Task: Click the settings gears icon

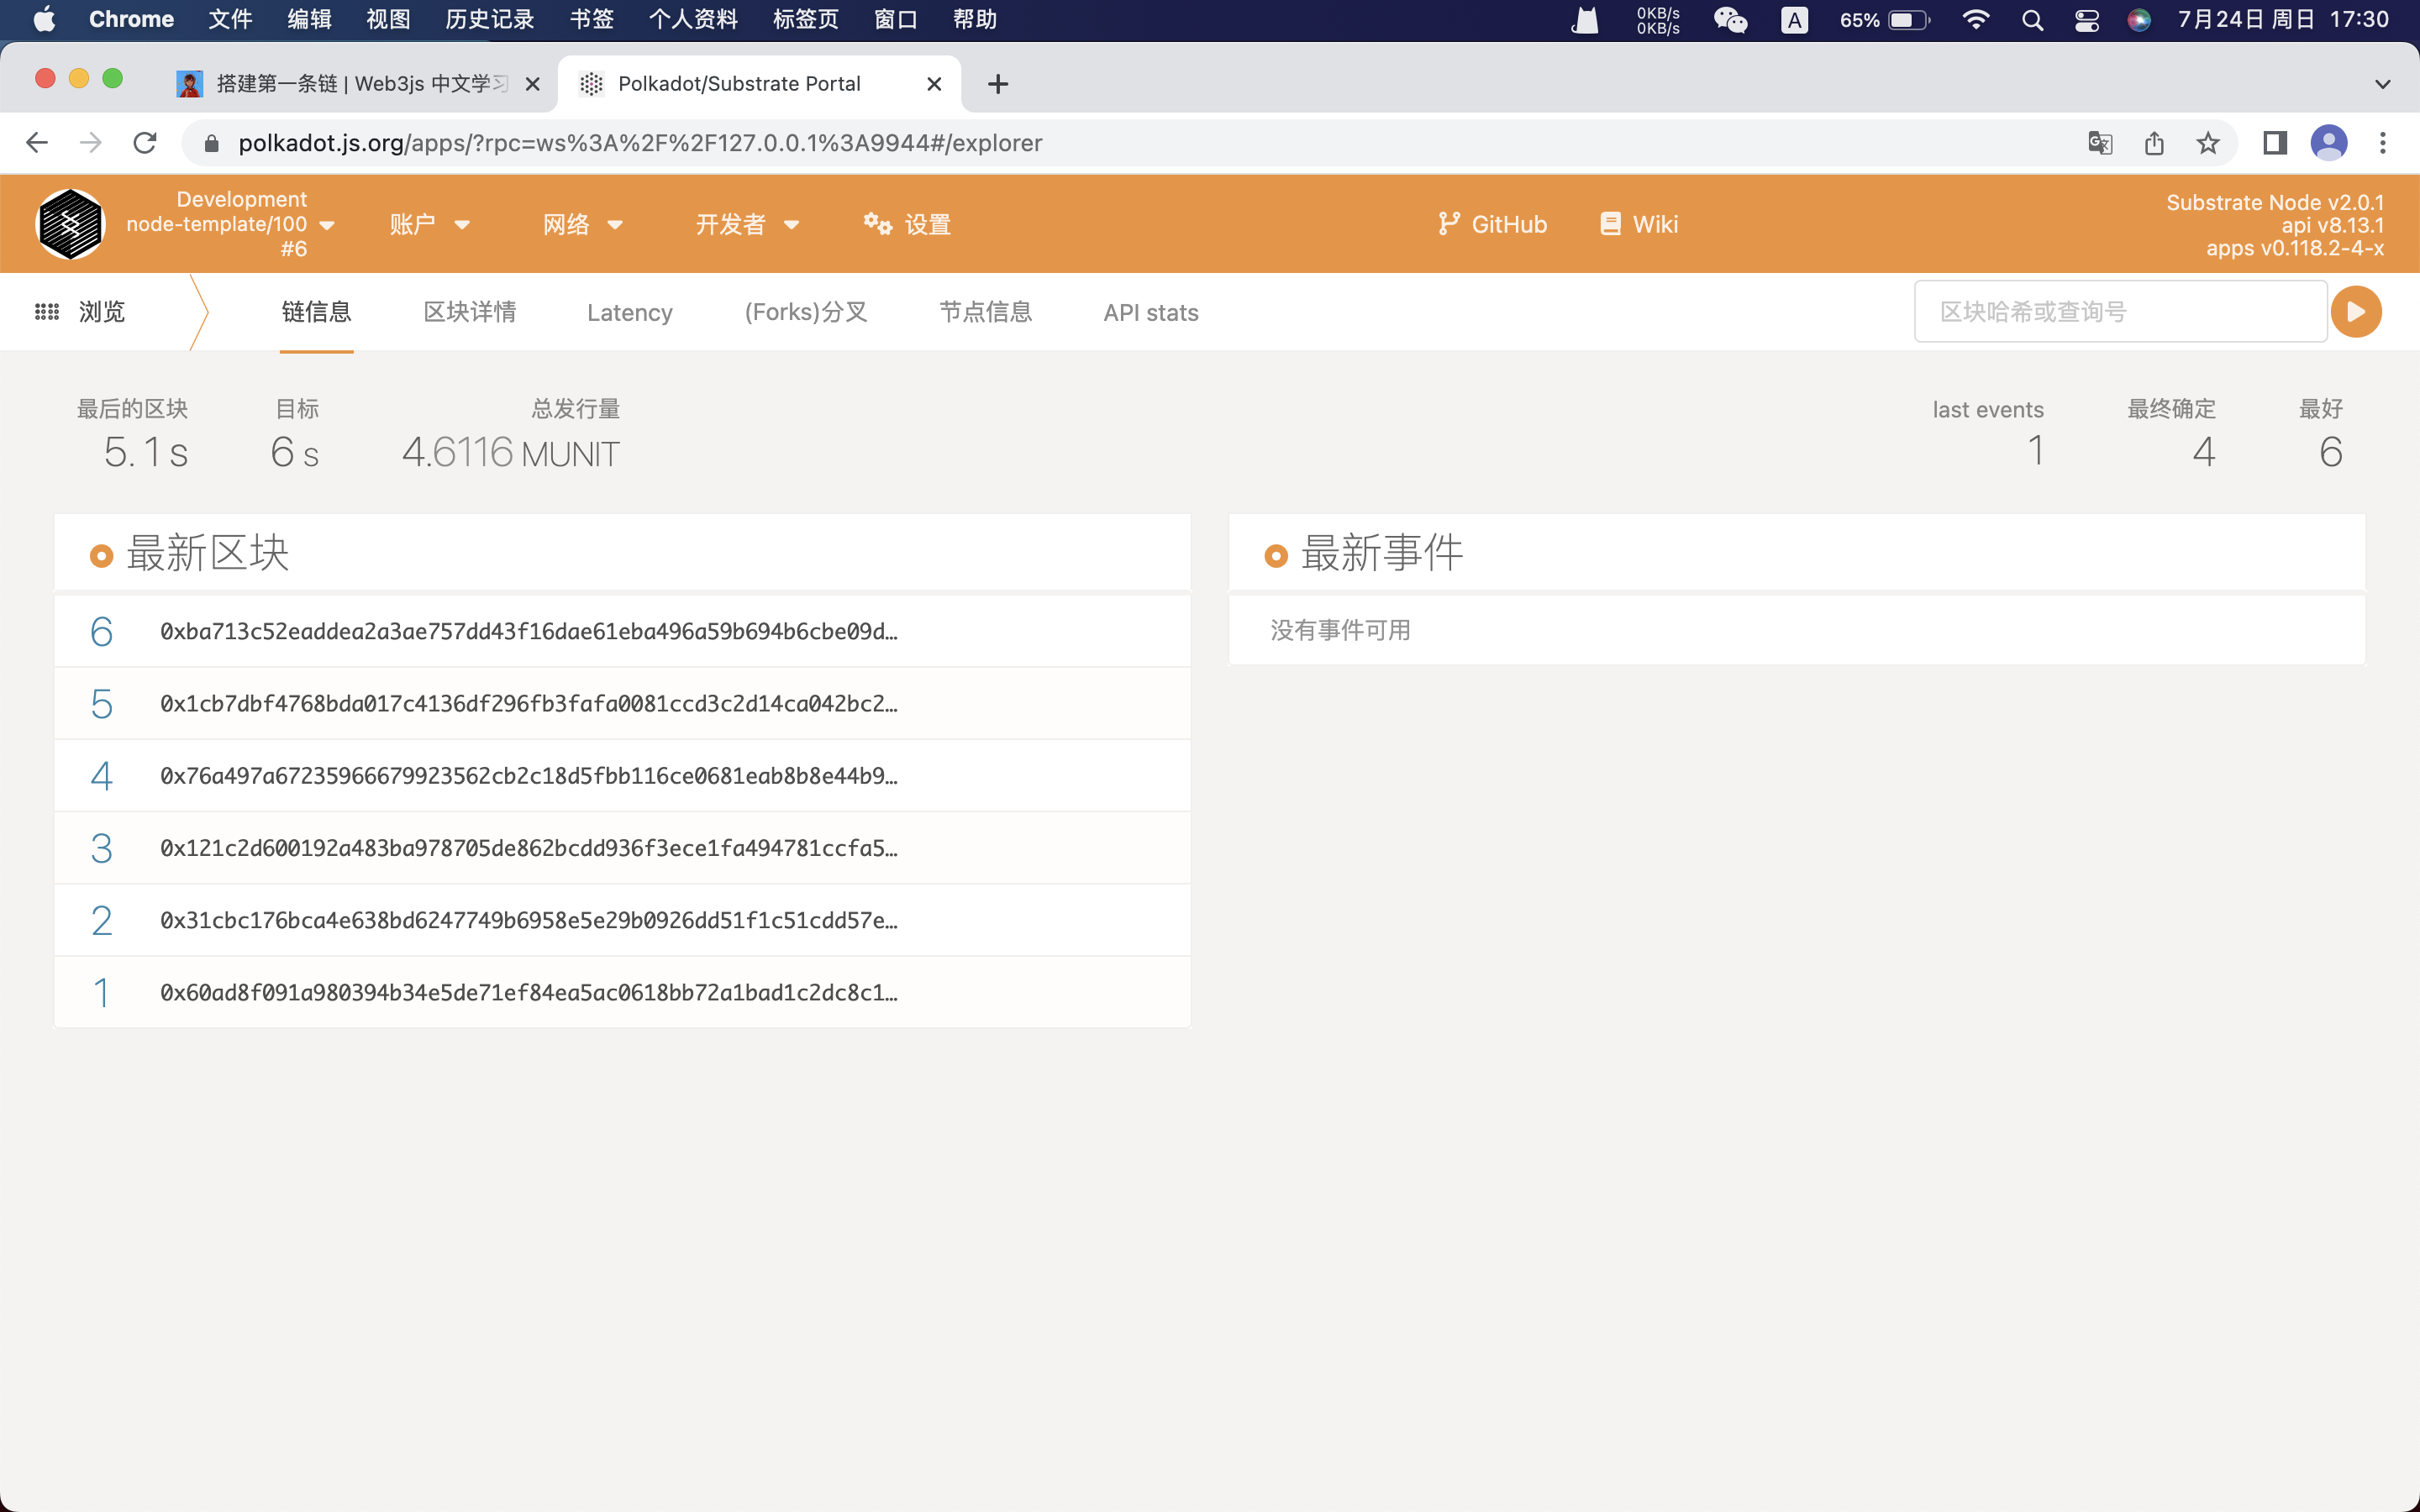Action: pos(877,224)
